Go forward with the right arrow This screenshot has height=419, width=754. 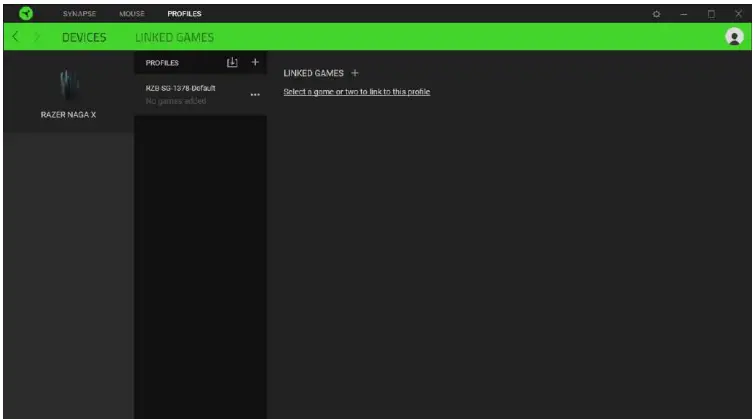(37, 37)
